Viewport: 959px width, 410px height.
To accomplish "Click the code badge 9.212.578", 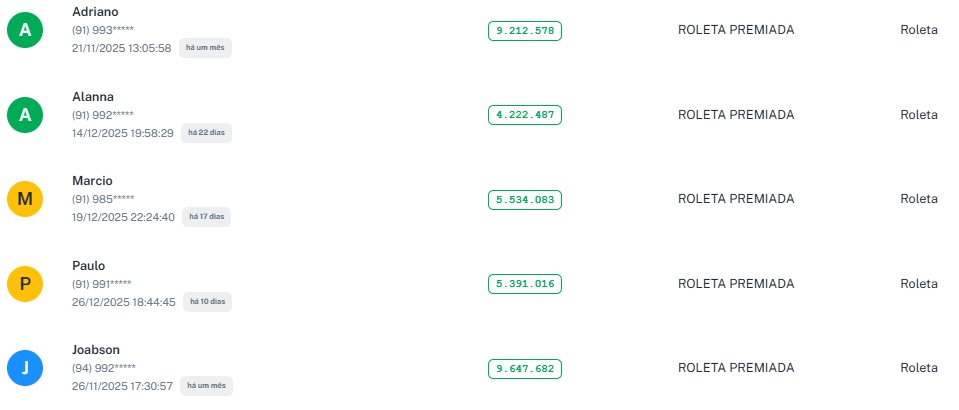I will (525, 31).
